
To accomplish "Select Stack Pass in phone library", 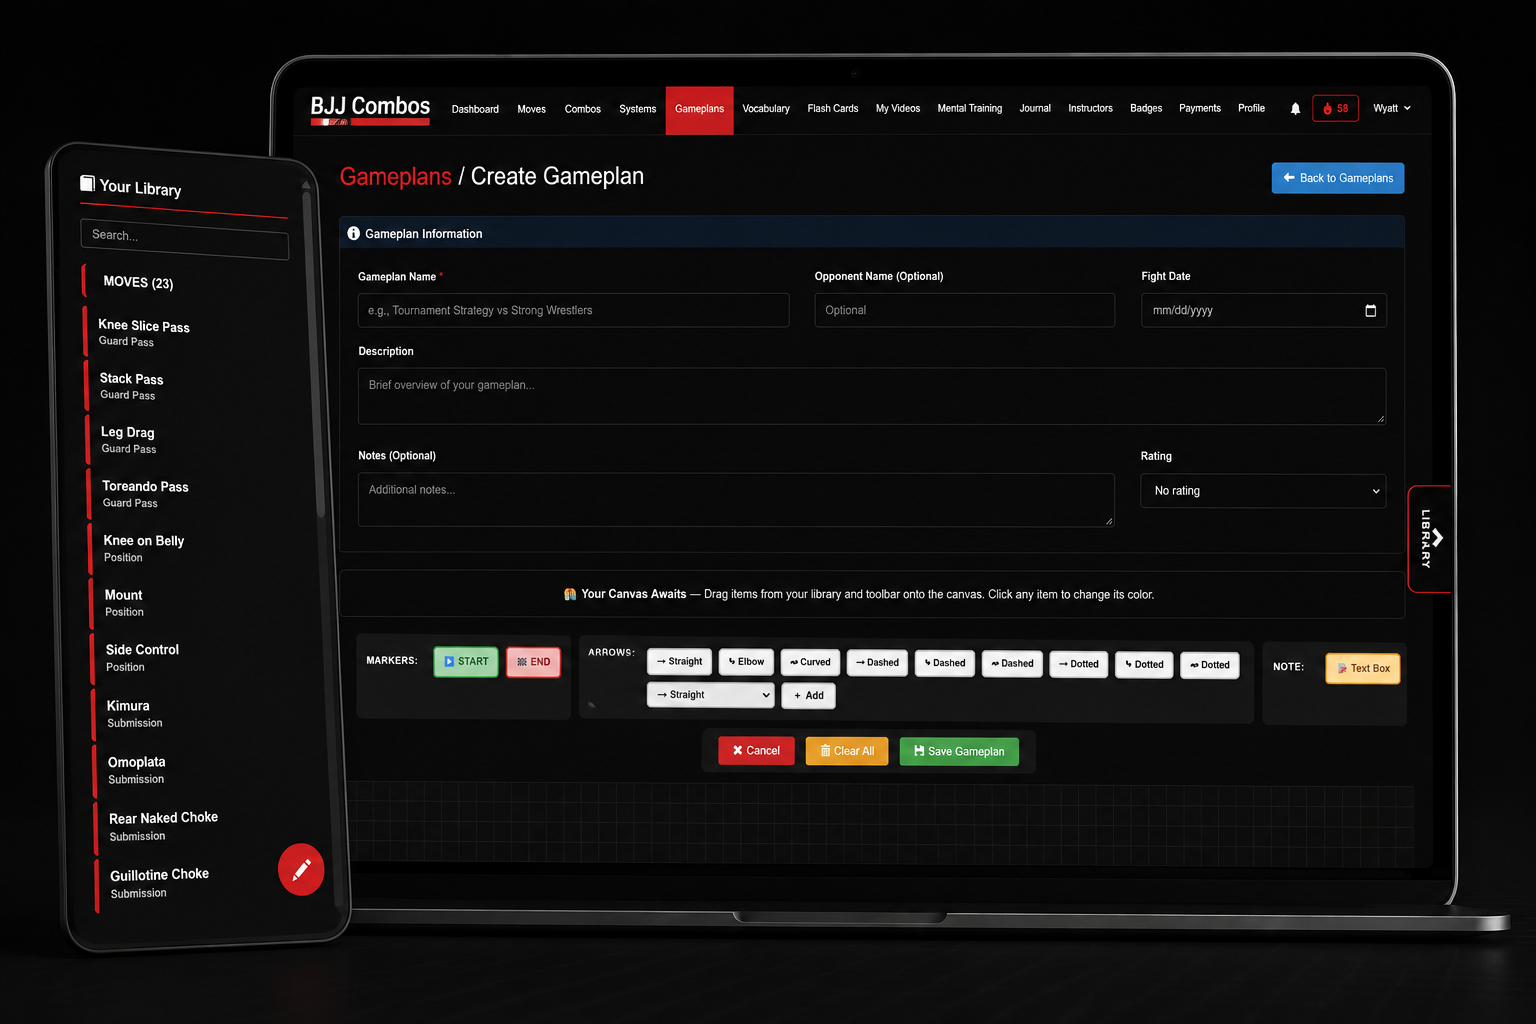I will 131,386.
